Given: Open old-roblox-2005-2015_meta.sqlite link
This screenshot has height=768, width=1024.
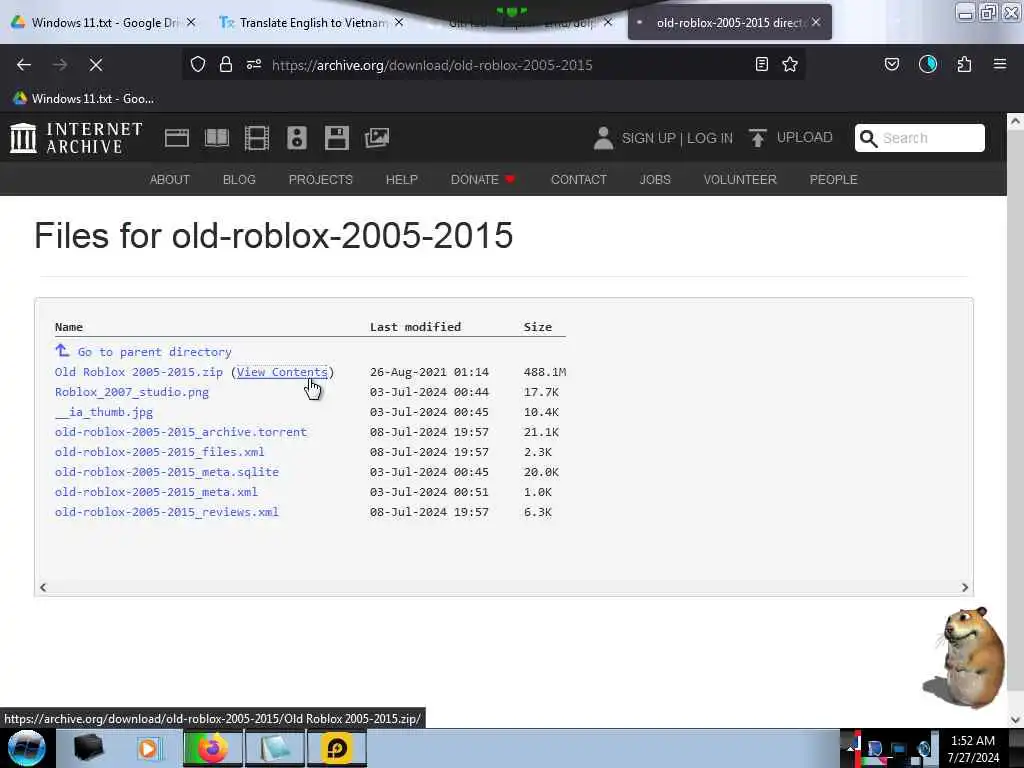Looking at the screenshot, I should [167, 472].
